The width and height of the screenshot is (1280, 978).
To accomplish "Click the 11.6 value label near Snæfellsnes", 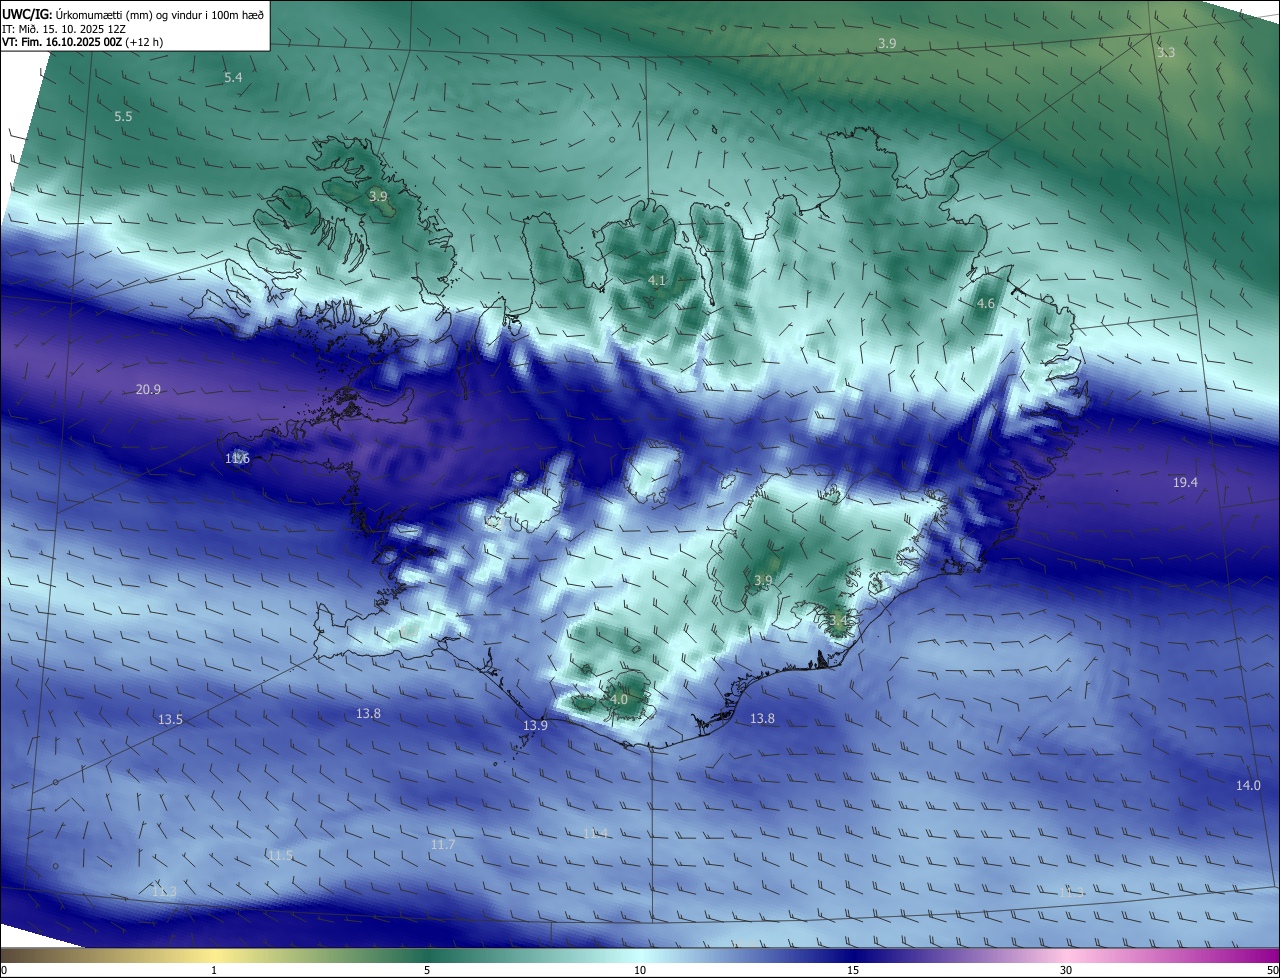I will coord(237,458).
